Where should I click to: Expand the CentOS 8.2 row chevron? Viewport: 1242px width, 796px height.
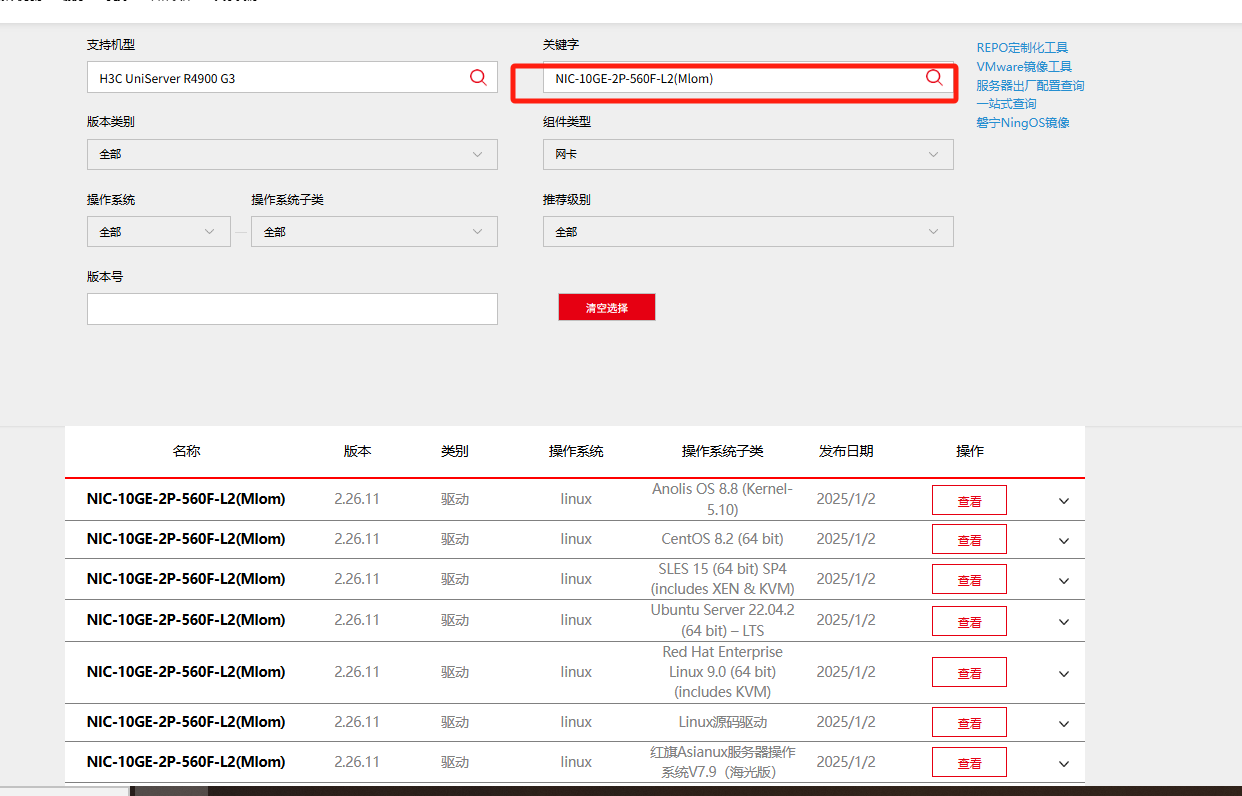pos(1064,540)
